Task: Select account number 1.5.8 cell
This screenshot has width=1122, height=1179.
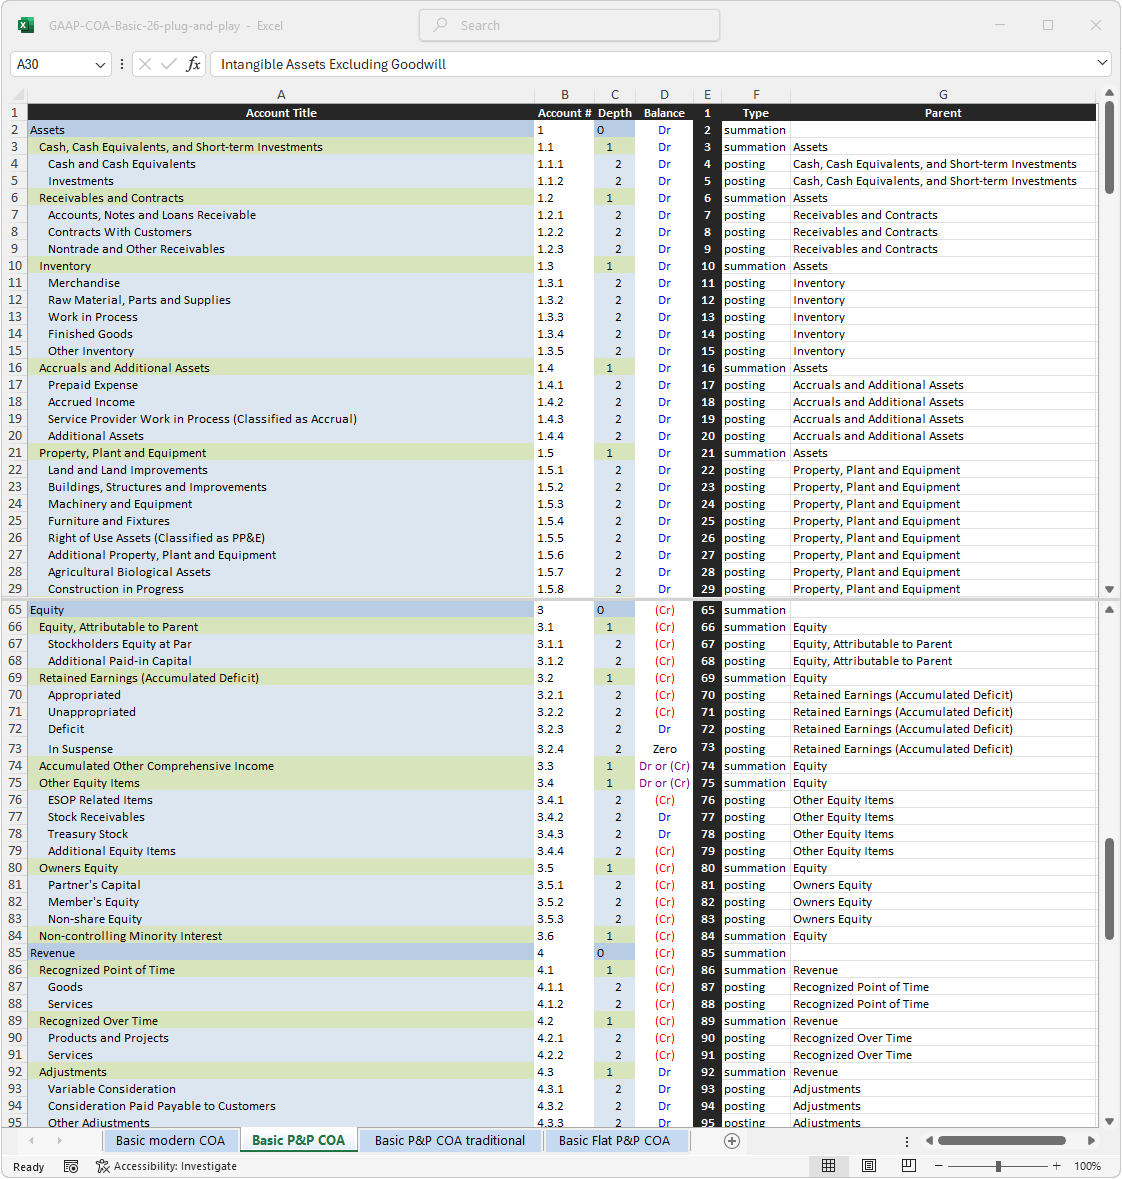Action: pos(564,590)
